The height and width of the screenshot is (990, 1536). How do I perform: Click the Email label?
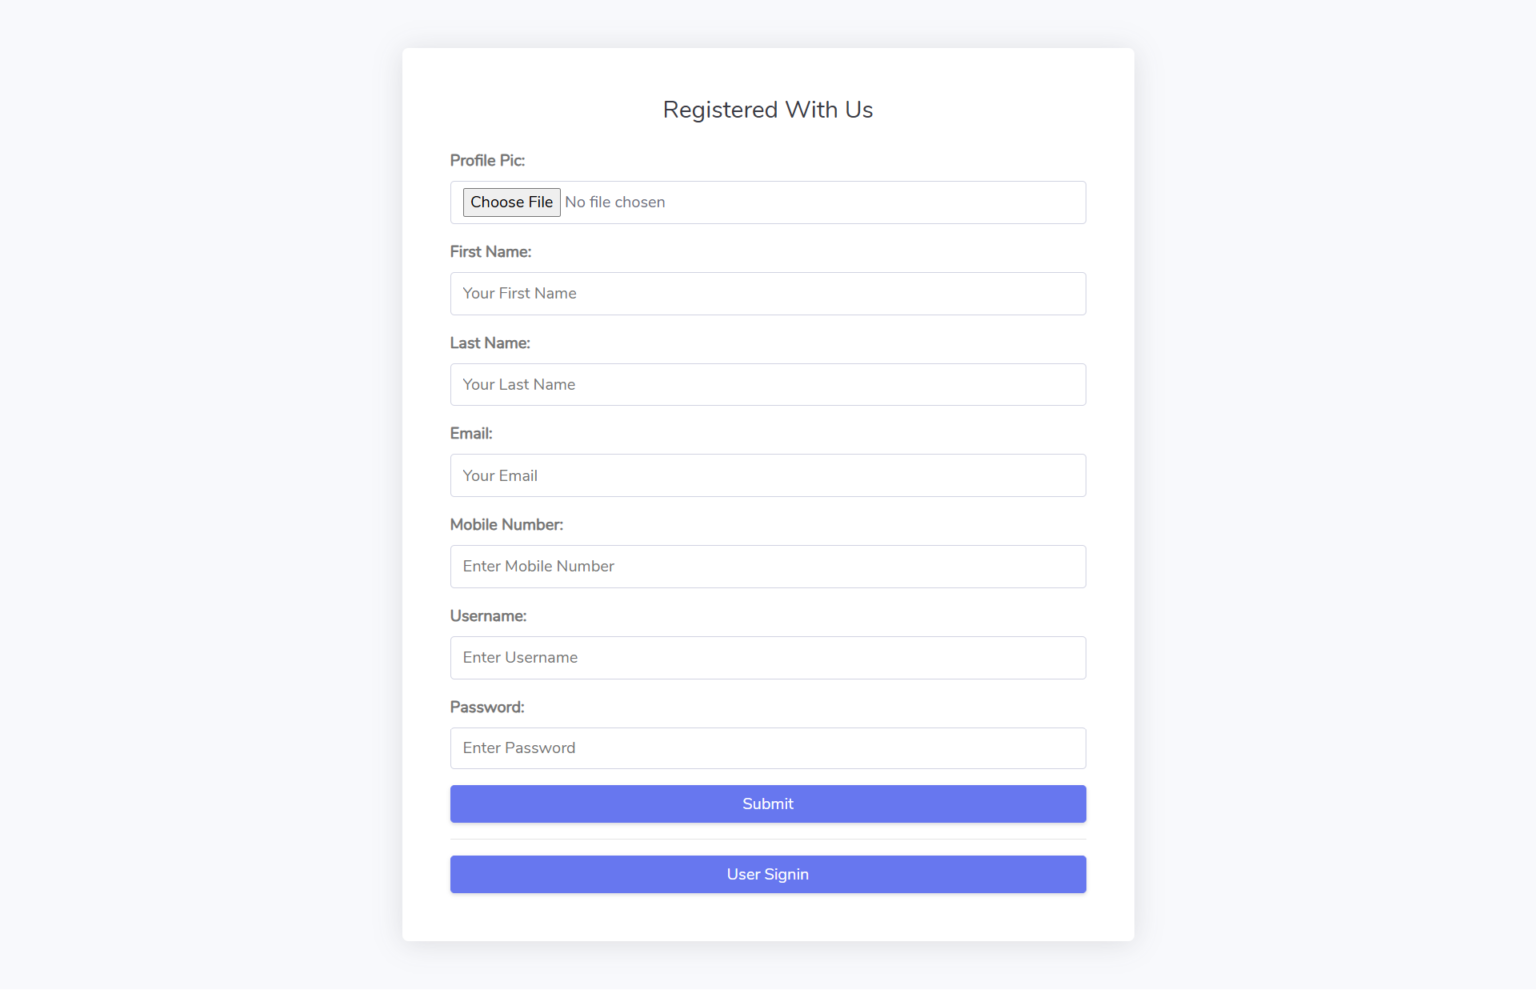470,433
